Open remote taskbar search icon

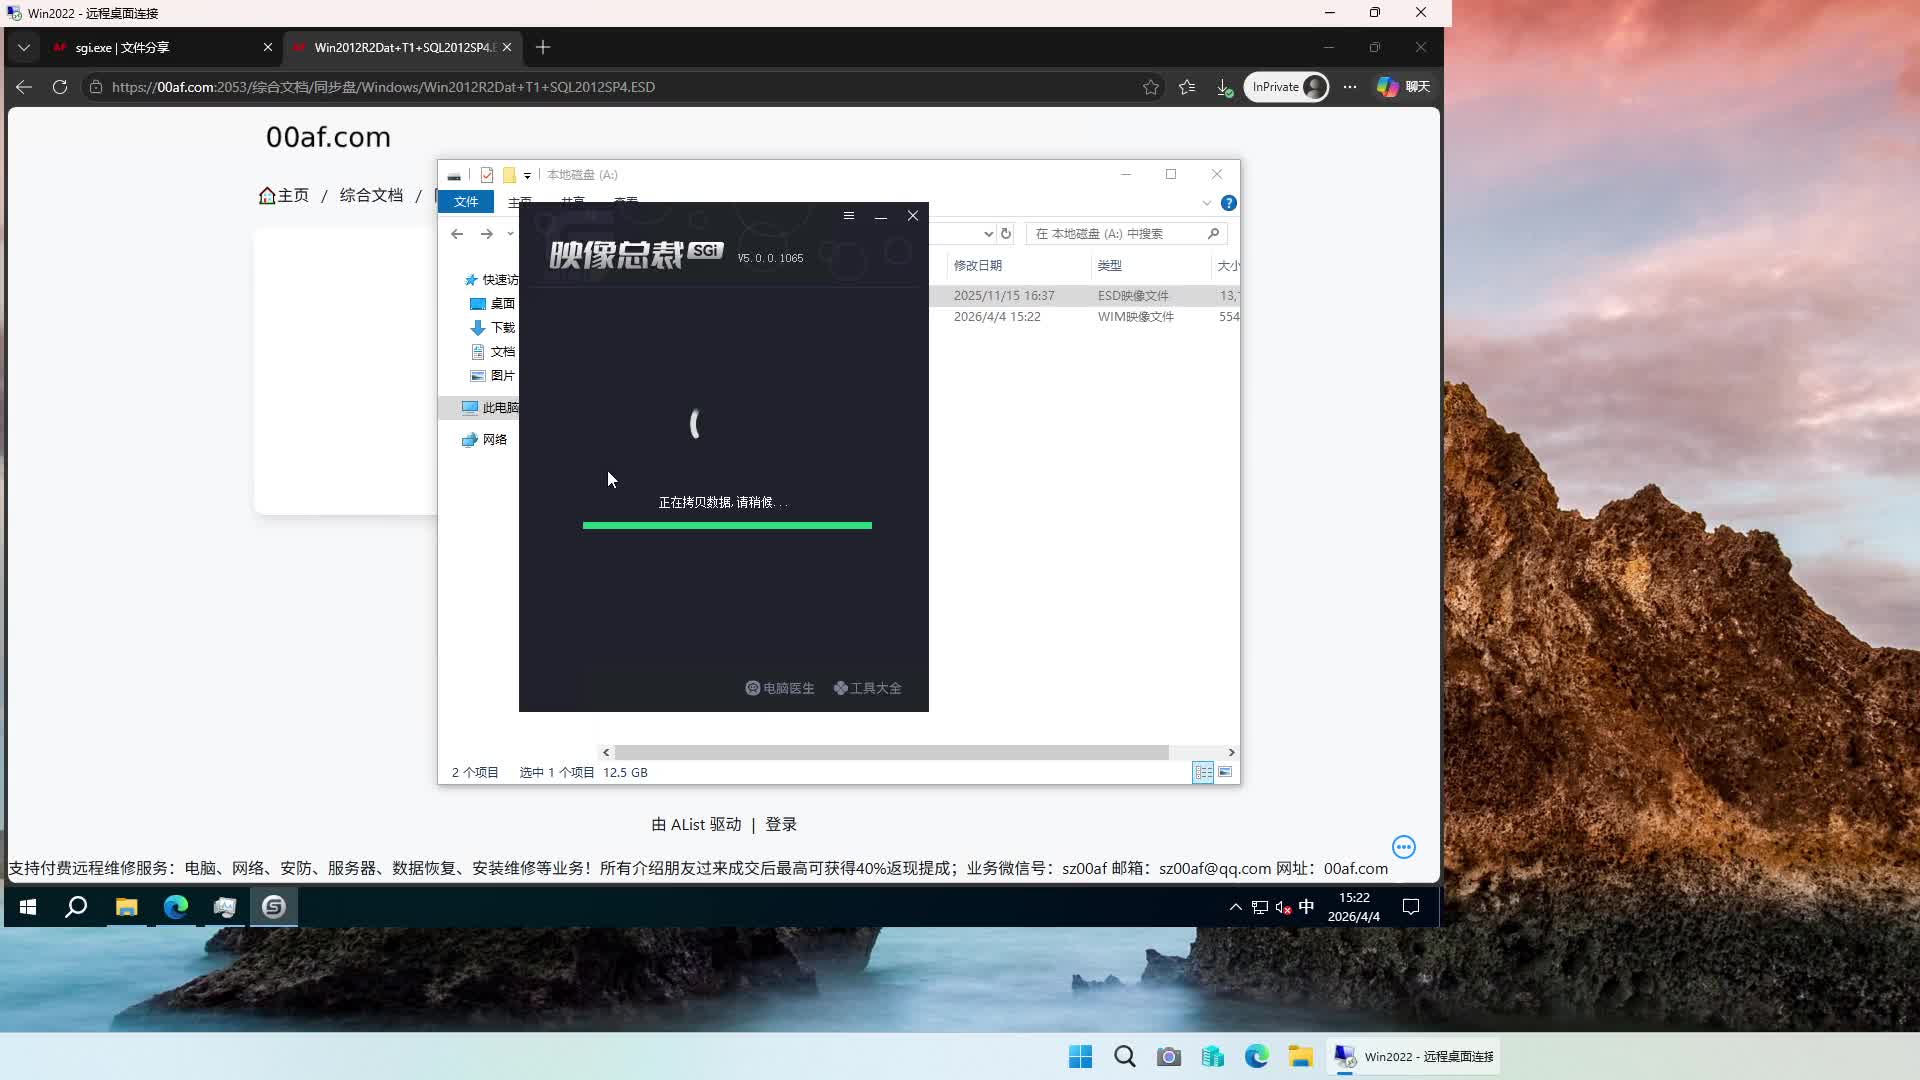76,907
